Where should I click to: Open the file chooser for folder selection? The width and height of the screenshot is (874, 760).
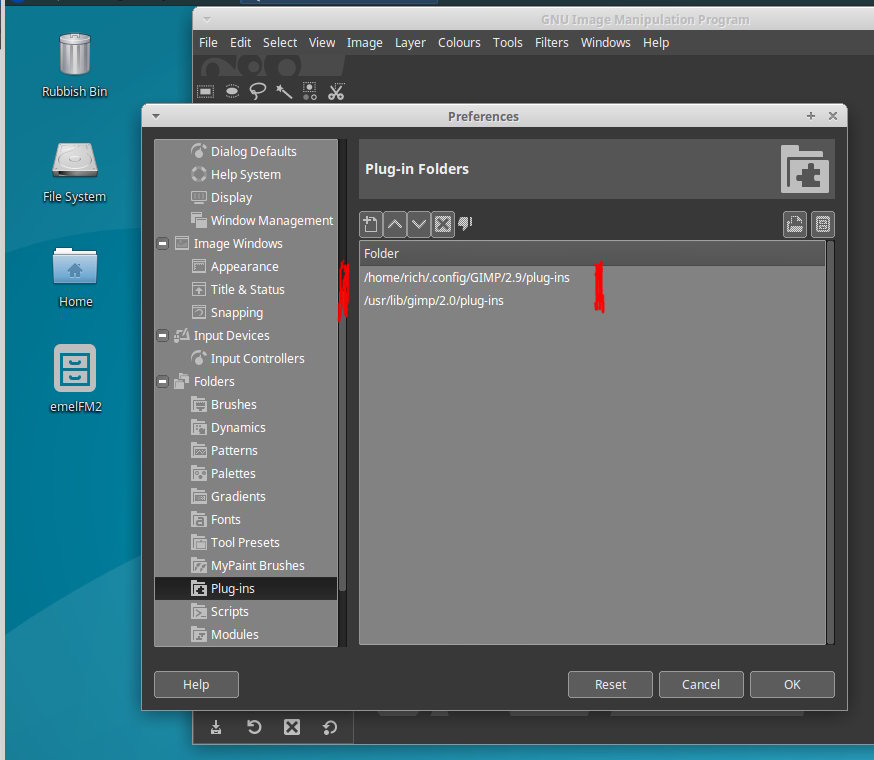[794, 225]
